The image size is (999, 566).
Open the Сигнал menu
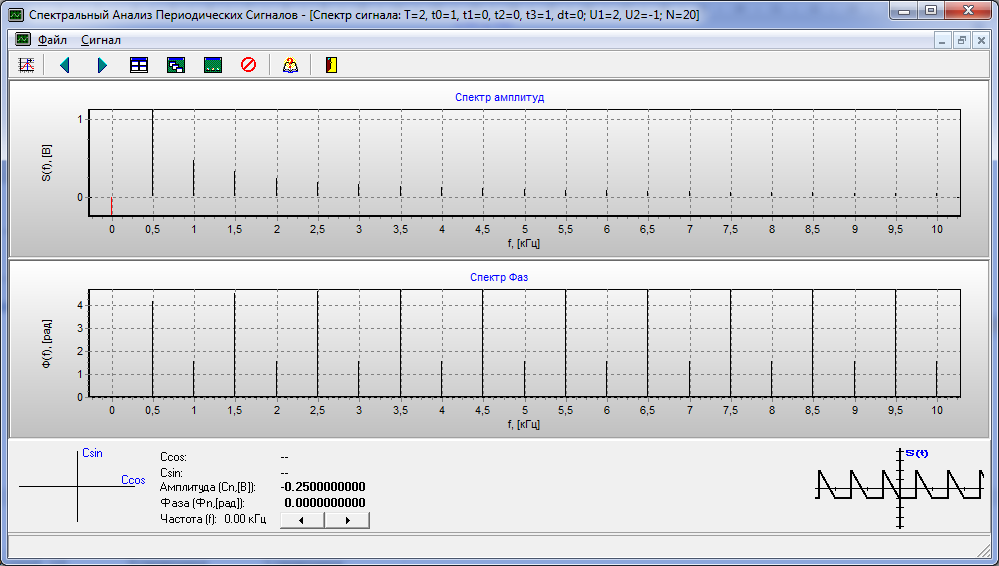pos(101,40)
